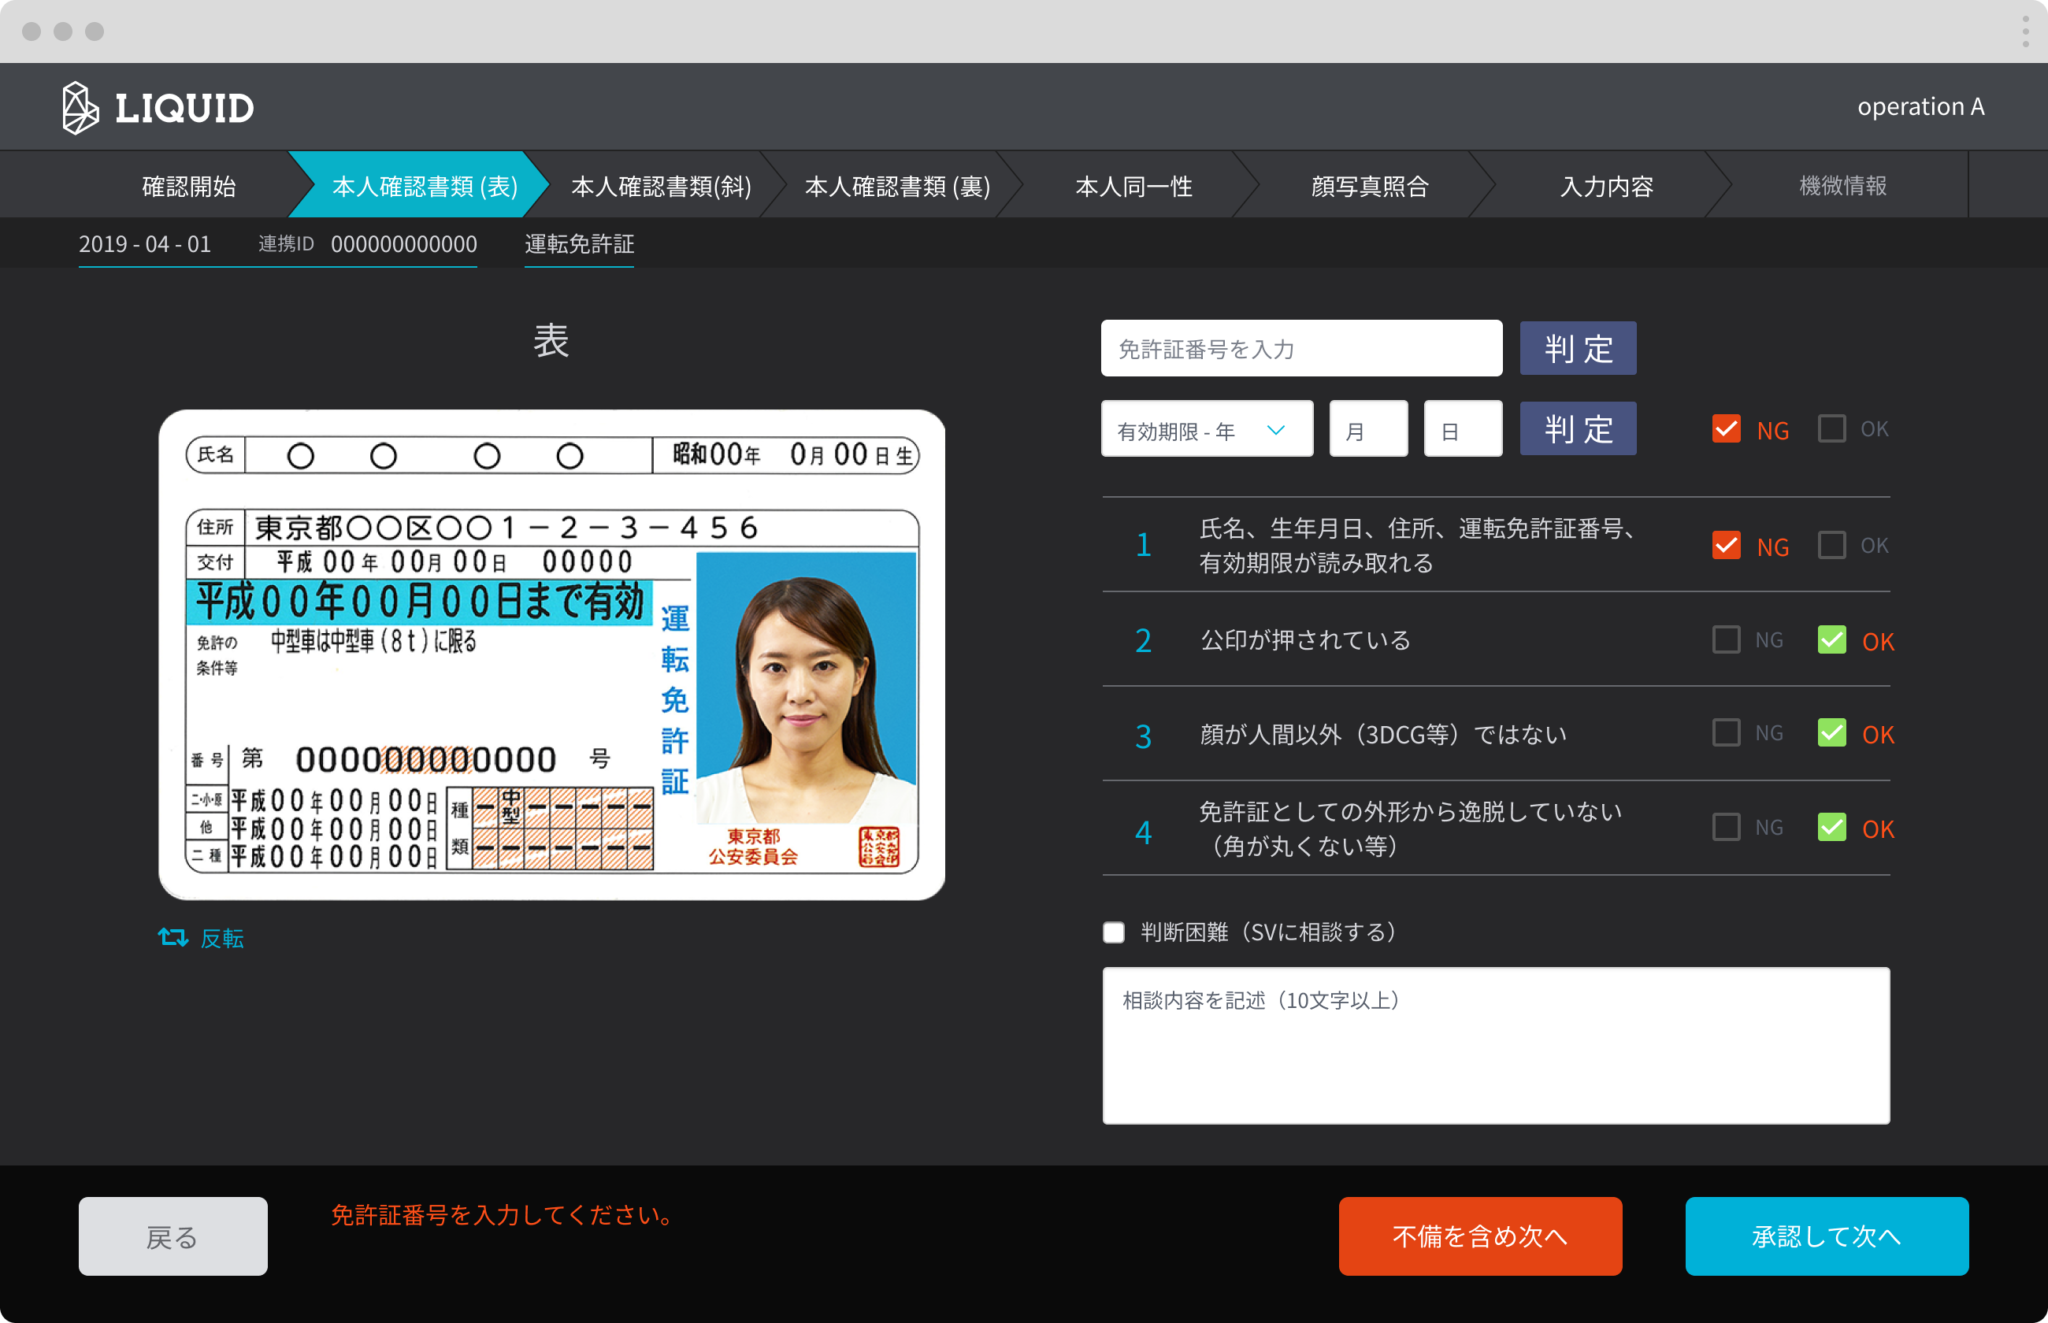
Task: Open the 入力内容 step tab
Action: pos(1606,186)
